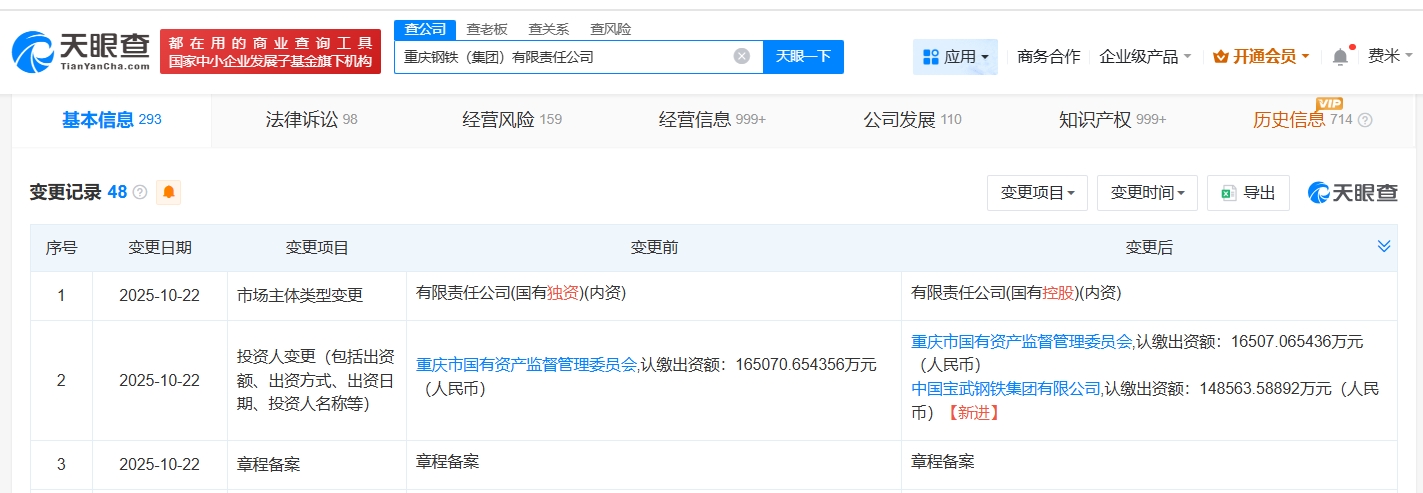The width and height of the screenshot is (1423, 493).
Task: Click the orange alert bell beside 变更记录
Action: (168, 192)
